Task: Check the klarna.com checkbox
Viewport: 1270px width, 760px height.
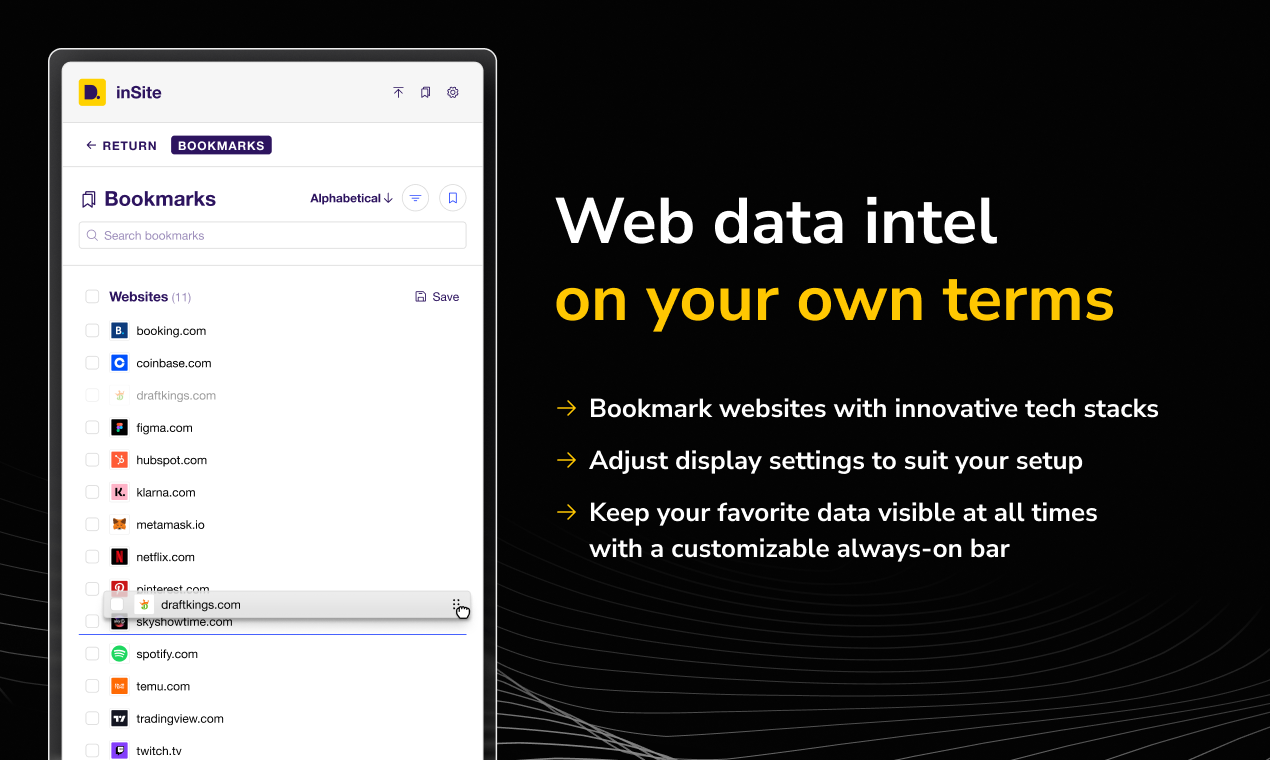Action: click(x=92, y=492)
